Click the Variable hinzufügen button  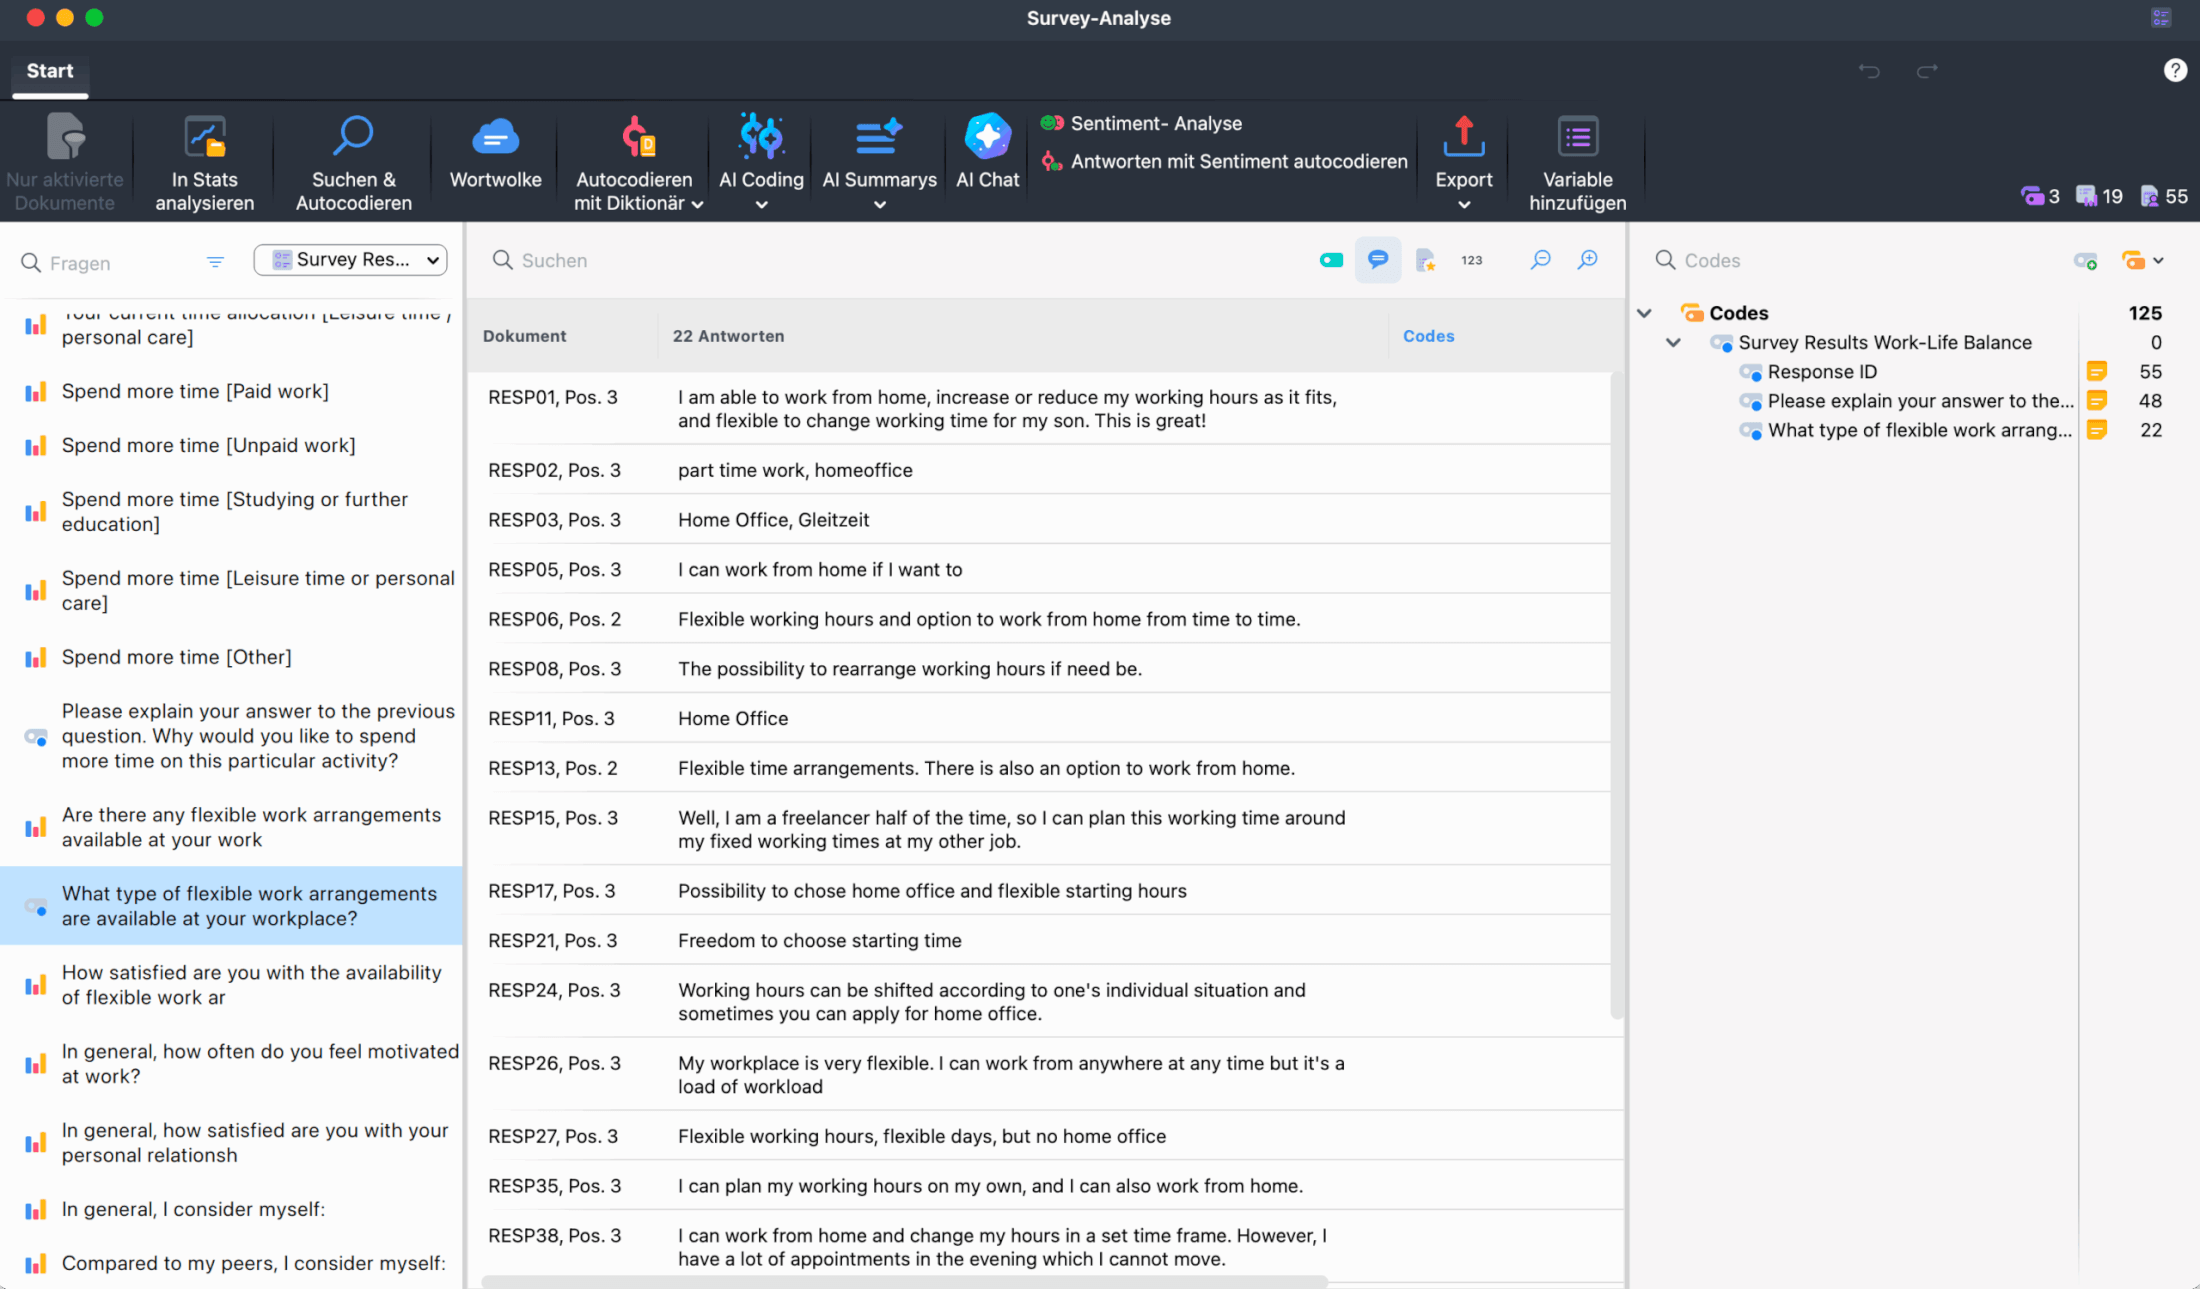point(1577,163)
